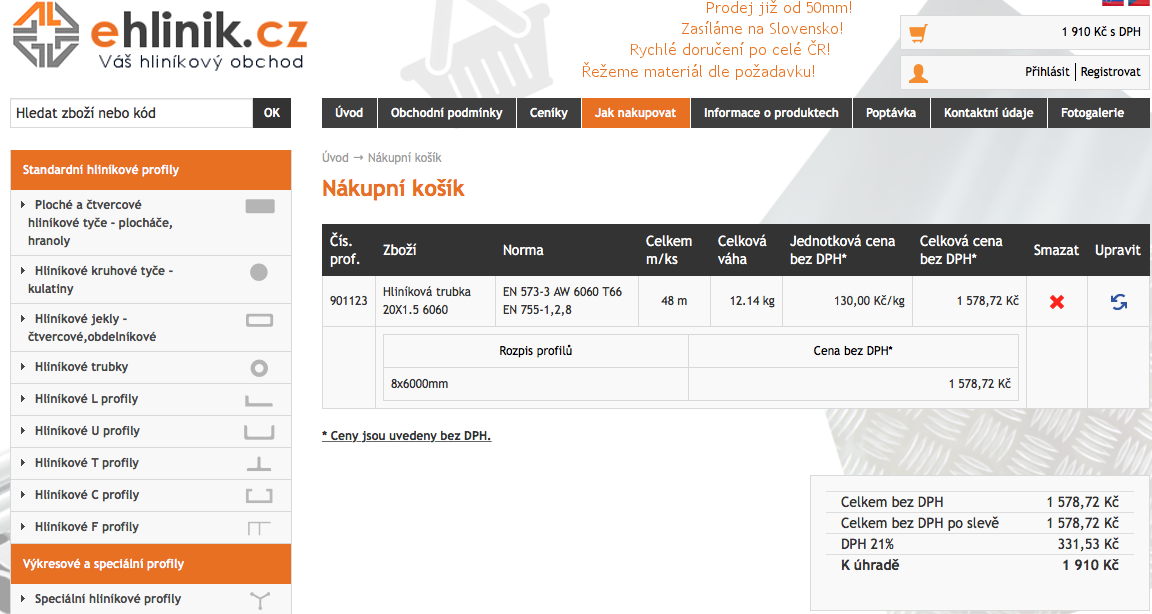The height and width of the screenshot is (614, 1152).
Task: Expand Hliníkové L profily category
Action: [x=86, y=399]
